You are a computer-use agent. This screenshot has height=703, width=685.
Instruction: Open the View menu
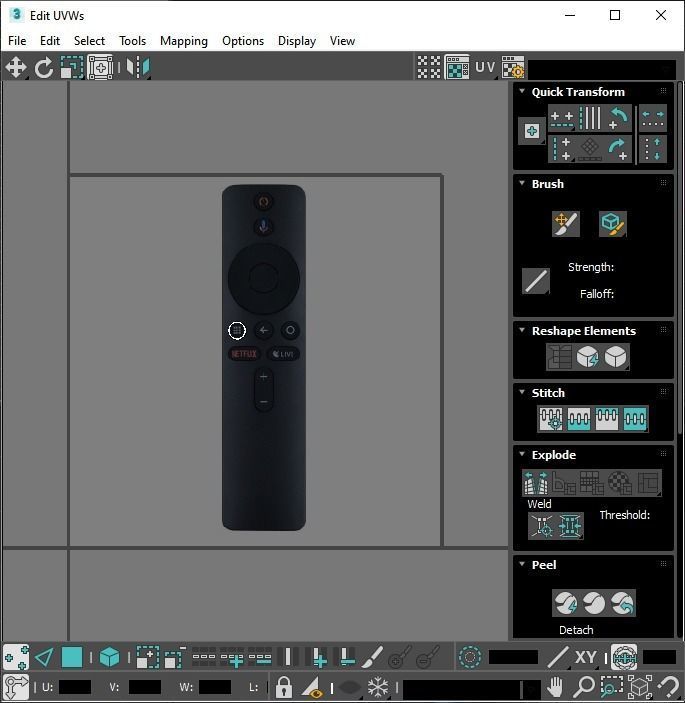pos(342,41)
